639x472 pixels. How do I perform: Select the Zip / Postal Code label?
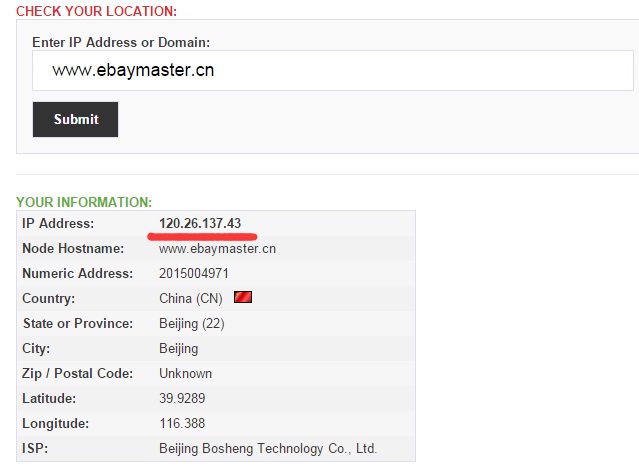click(77, 373)
